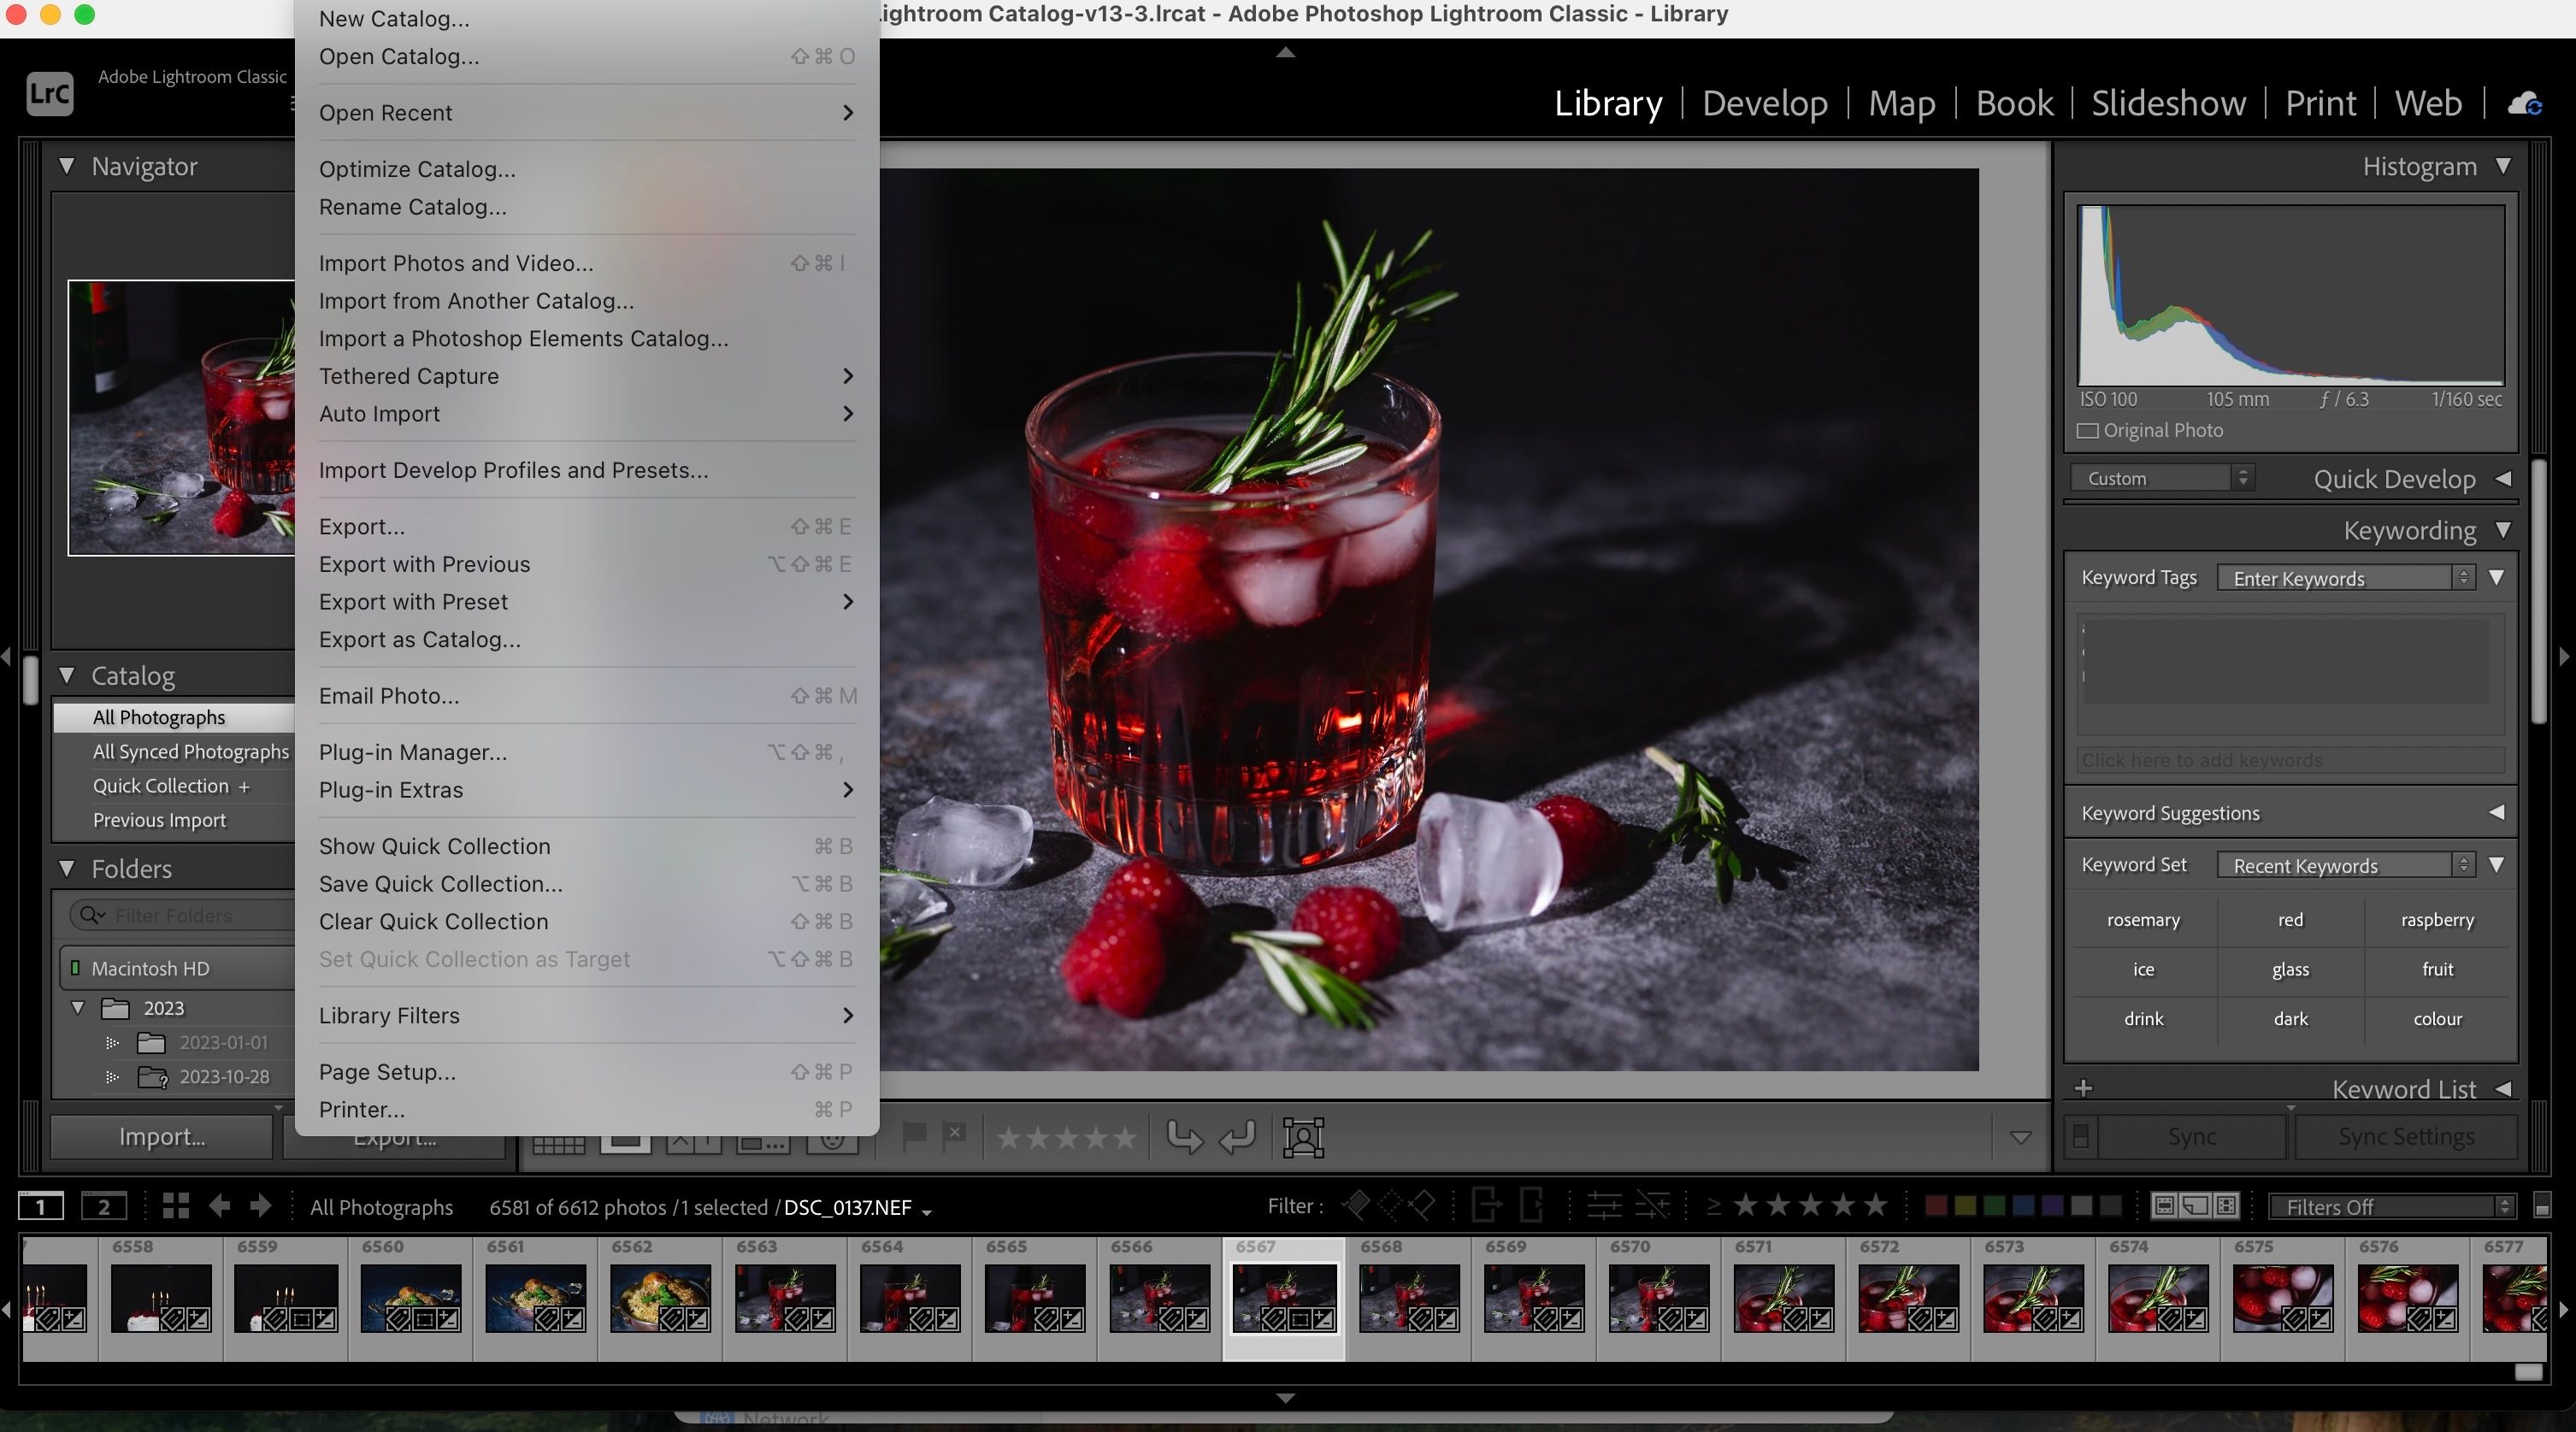
Task: Mark photo as rejected in toolbar
Action: click(954, 1136)
